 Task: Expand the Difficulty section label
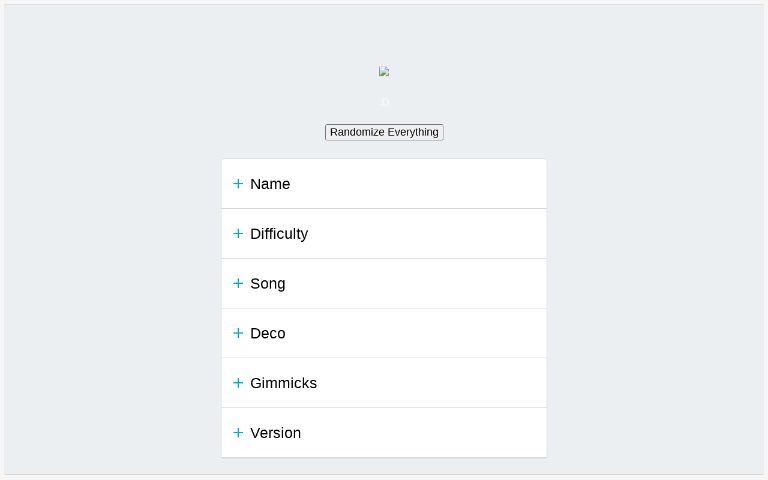(x=279, y=234)
